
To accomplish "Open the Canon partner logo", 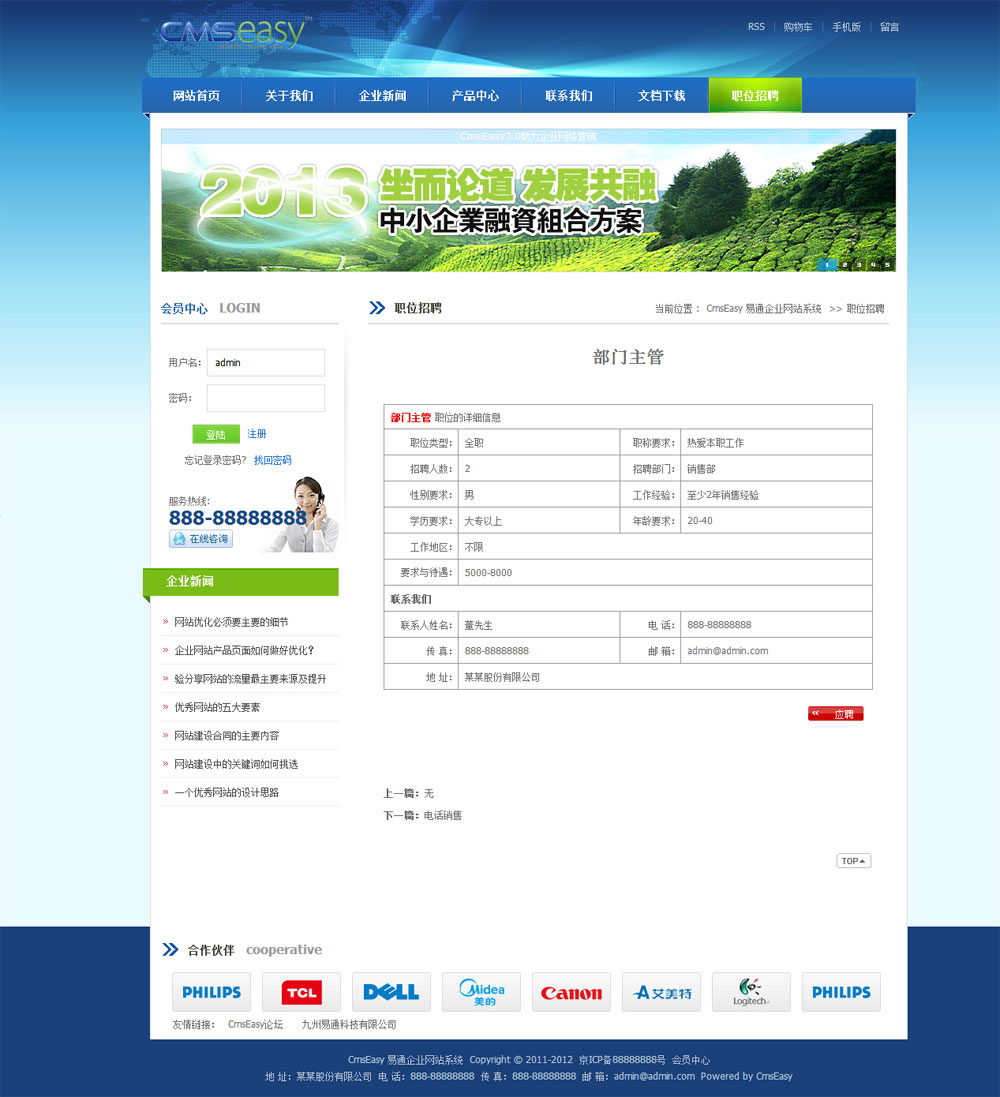I will point(571,992).
